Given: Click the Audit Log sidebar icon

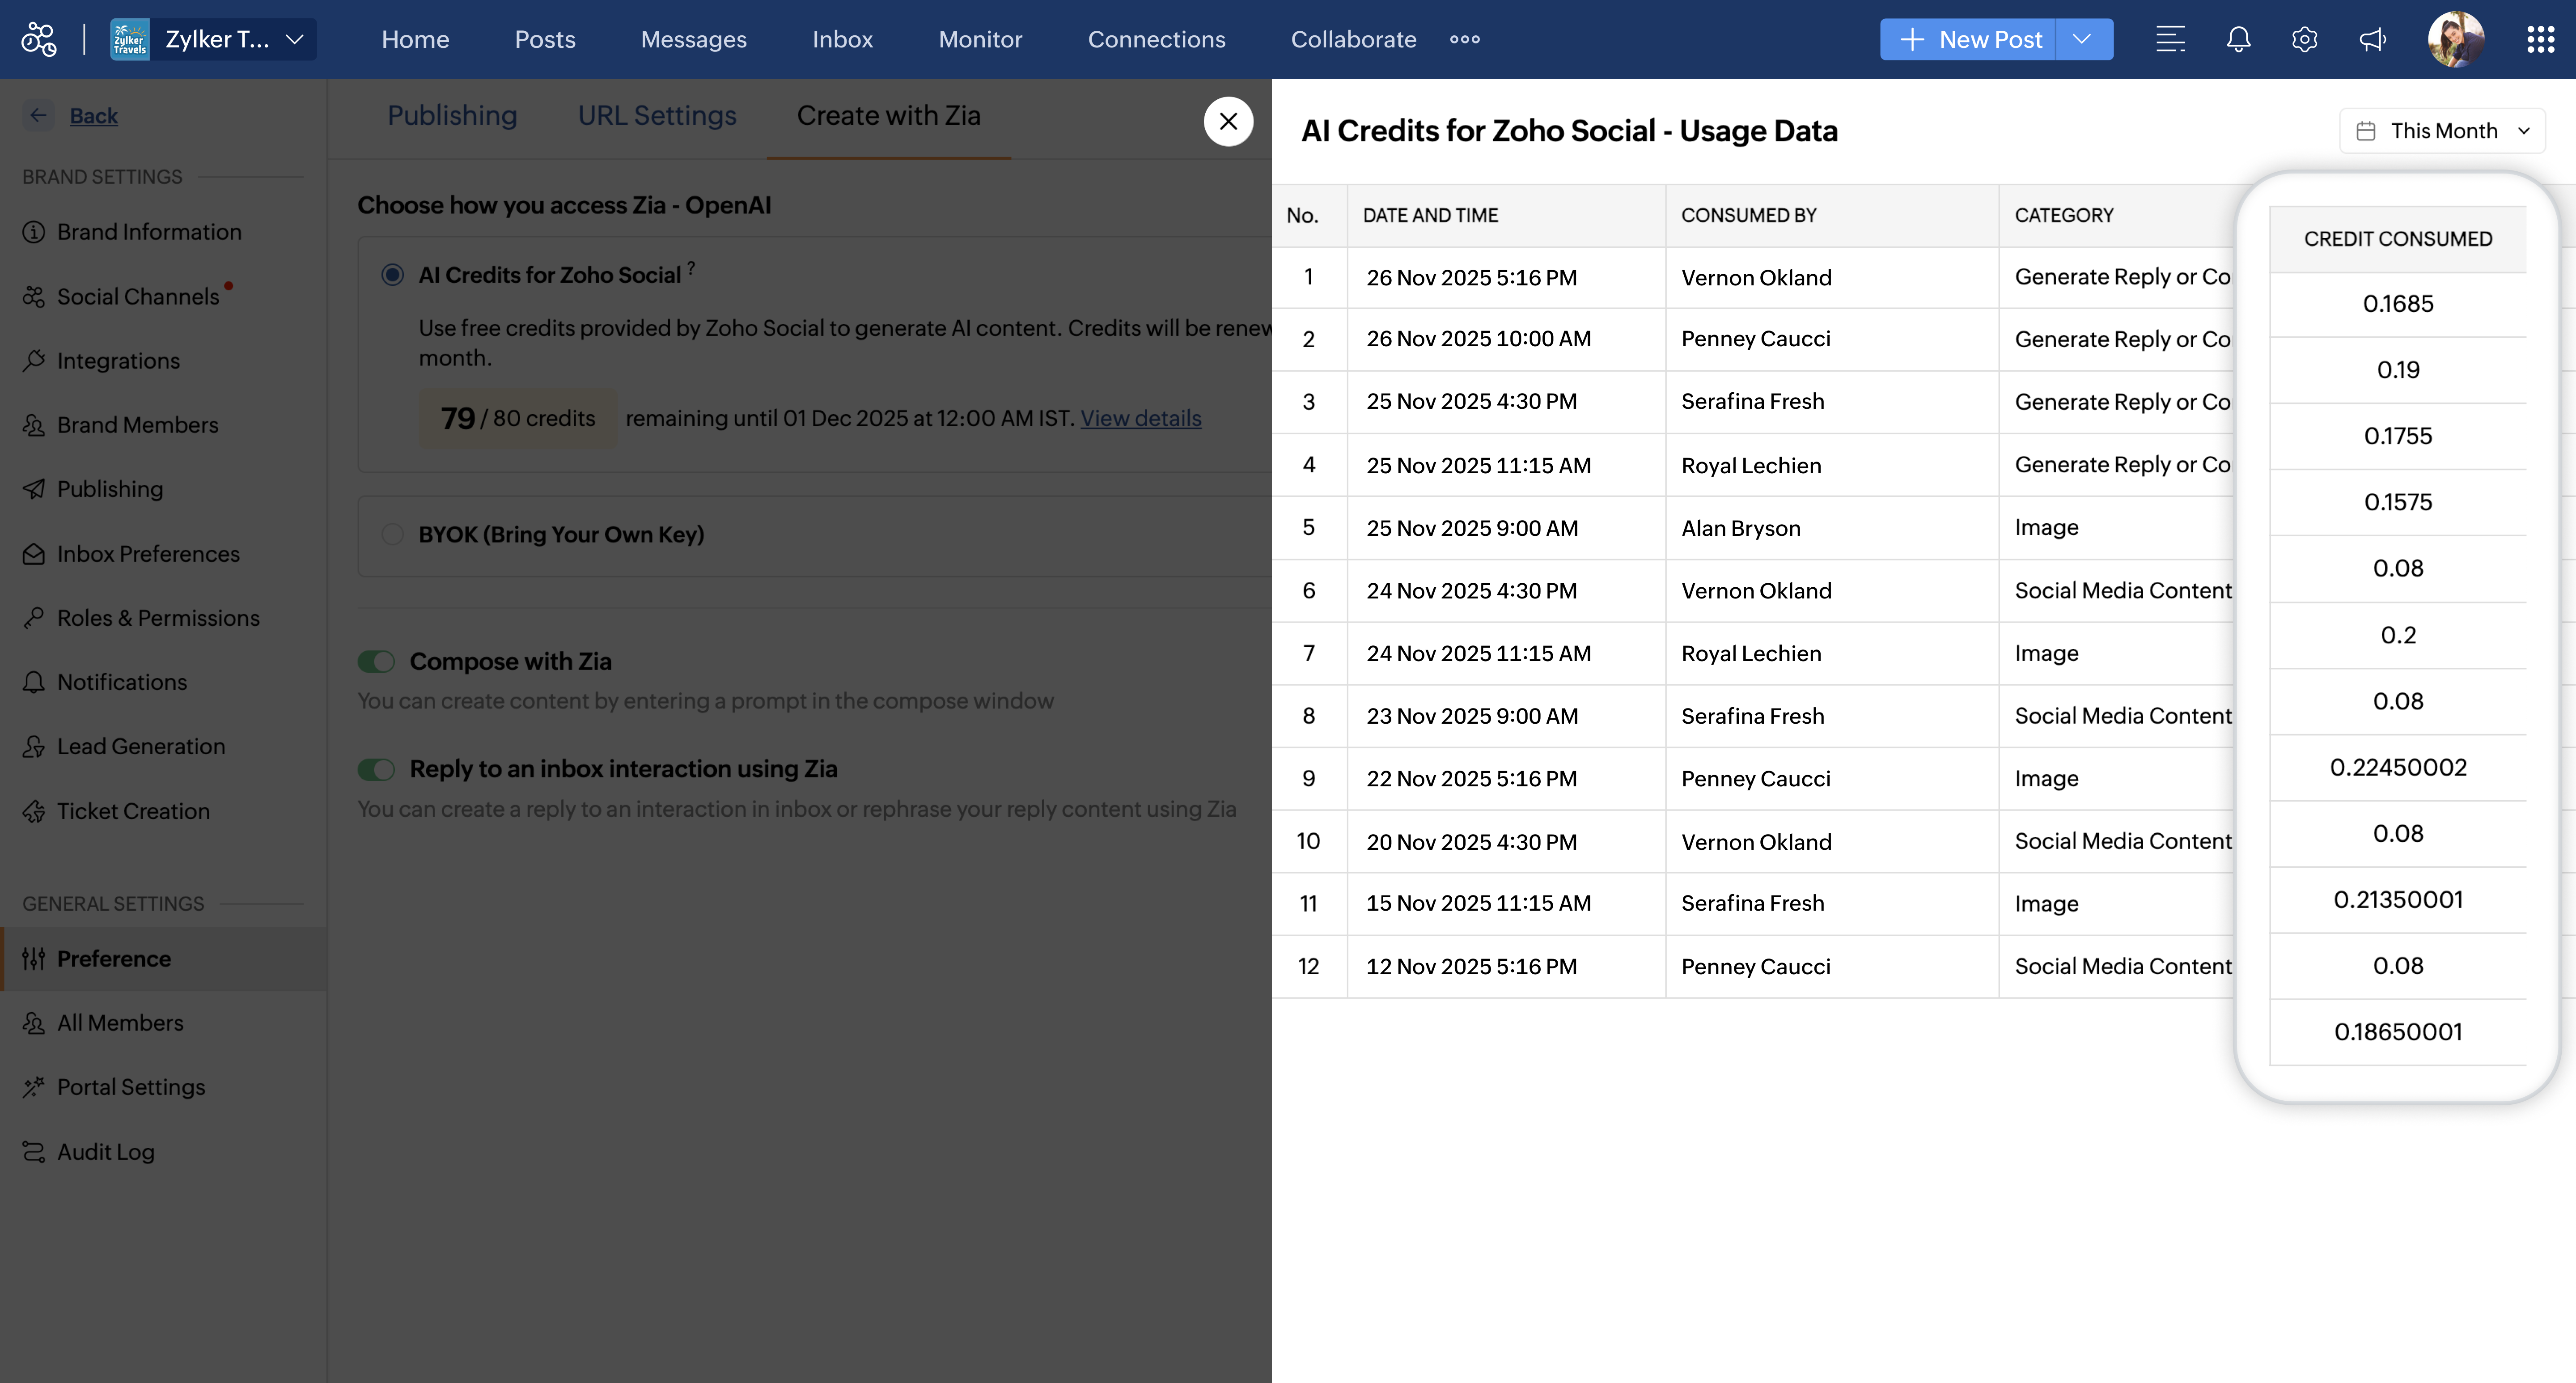Looking at the screenshot, I should (34, 1152).
